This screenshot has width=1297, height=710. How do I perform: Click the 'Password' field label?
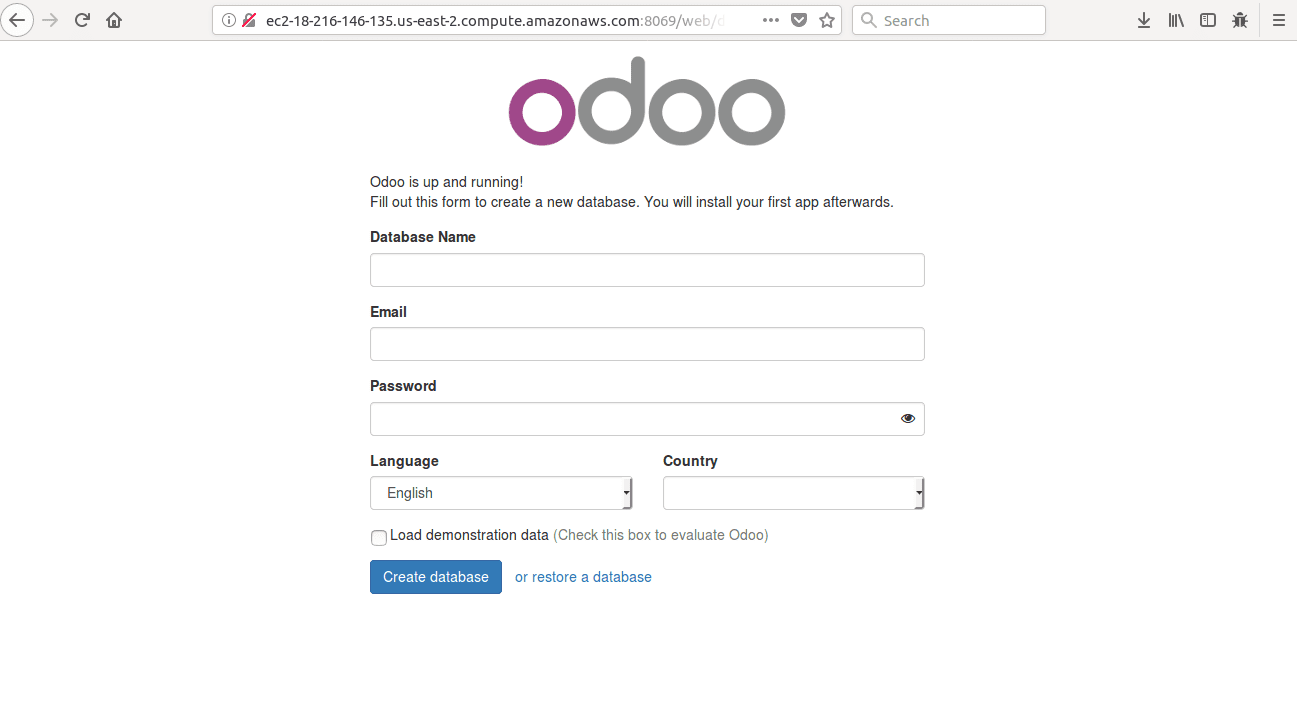click(x=403, y=386)
